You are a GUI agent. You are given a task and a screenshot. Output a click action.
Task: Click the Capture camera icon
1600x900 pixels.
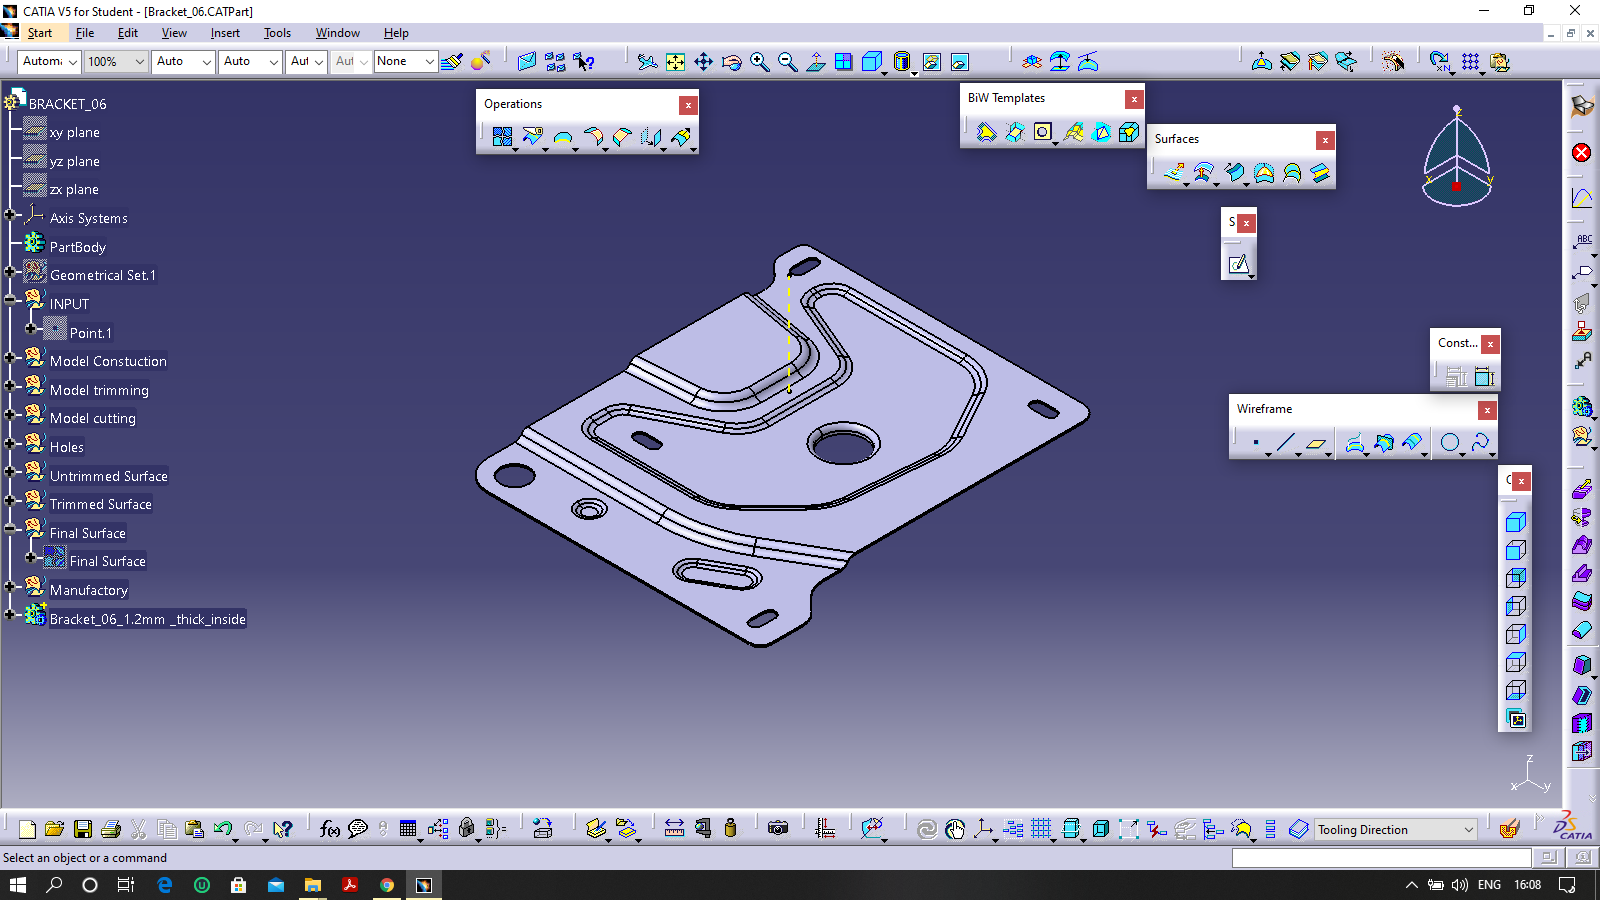[x=778, y=829]
